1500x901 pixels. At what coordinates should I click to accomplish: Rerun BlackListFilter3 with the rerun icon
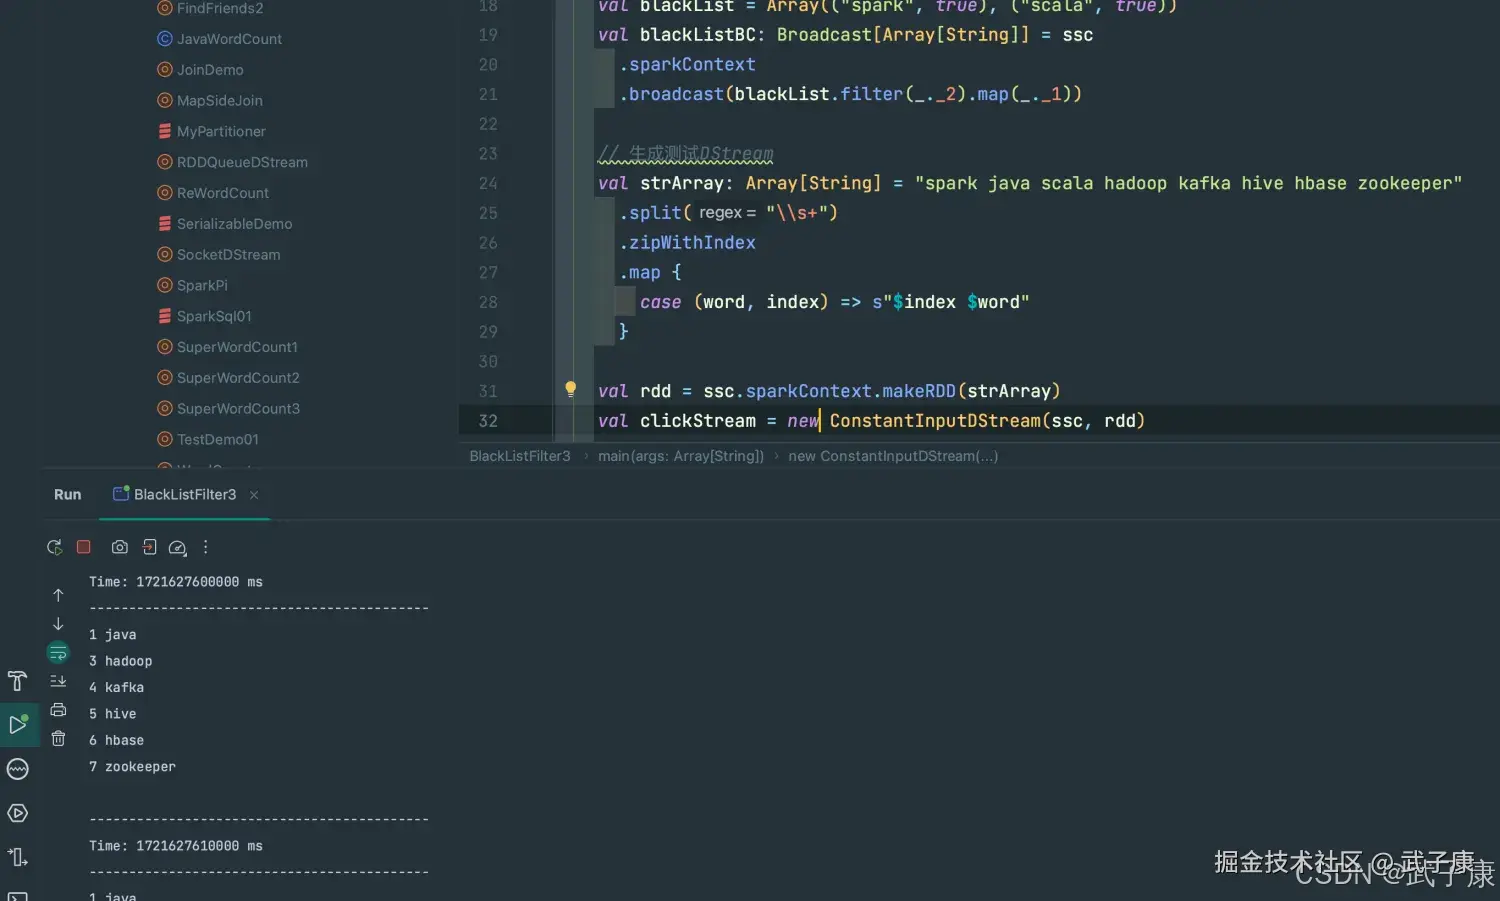point(55,547)
